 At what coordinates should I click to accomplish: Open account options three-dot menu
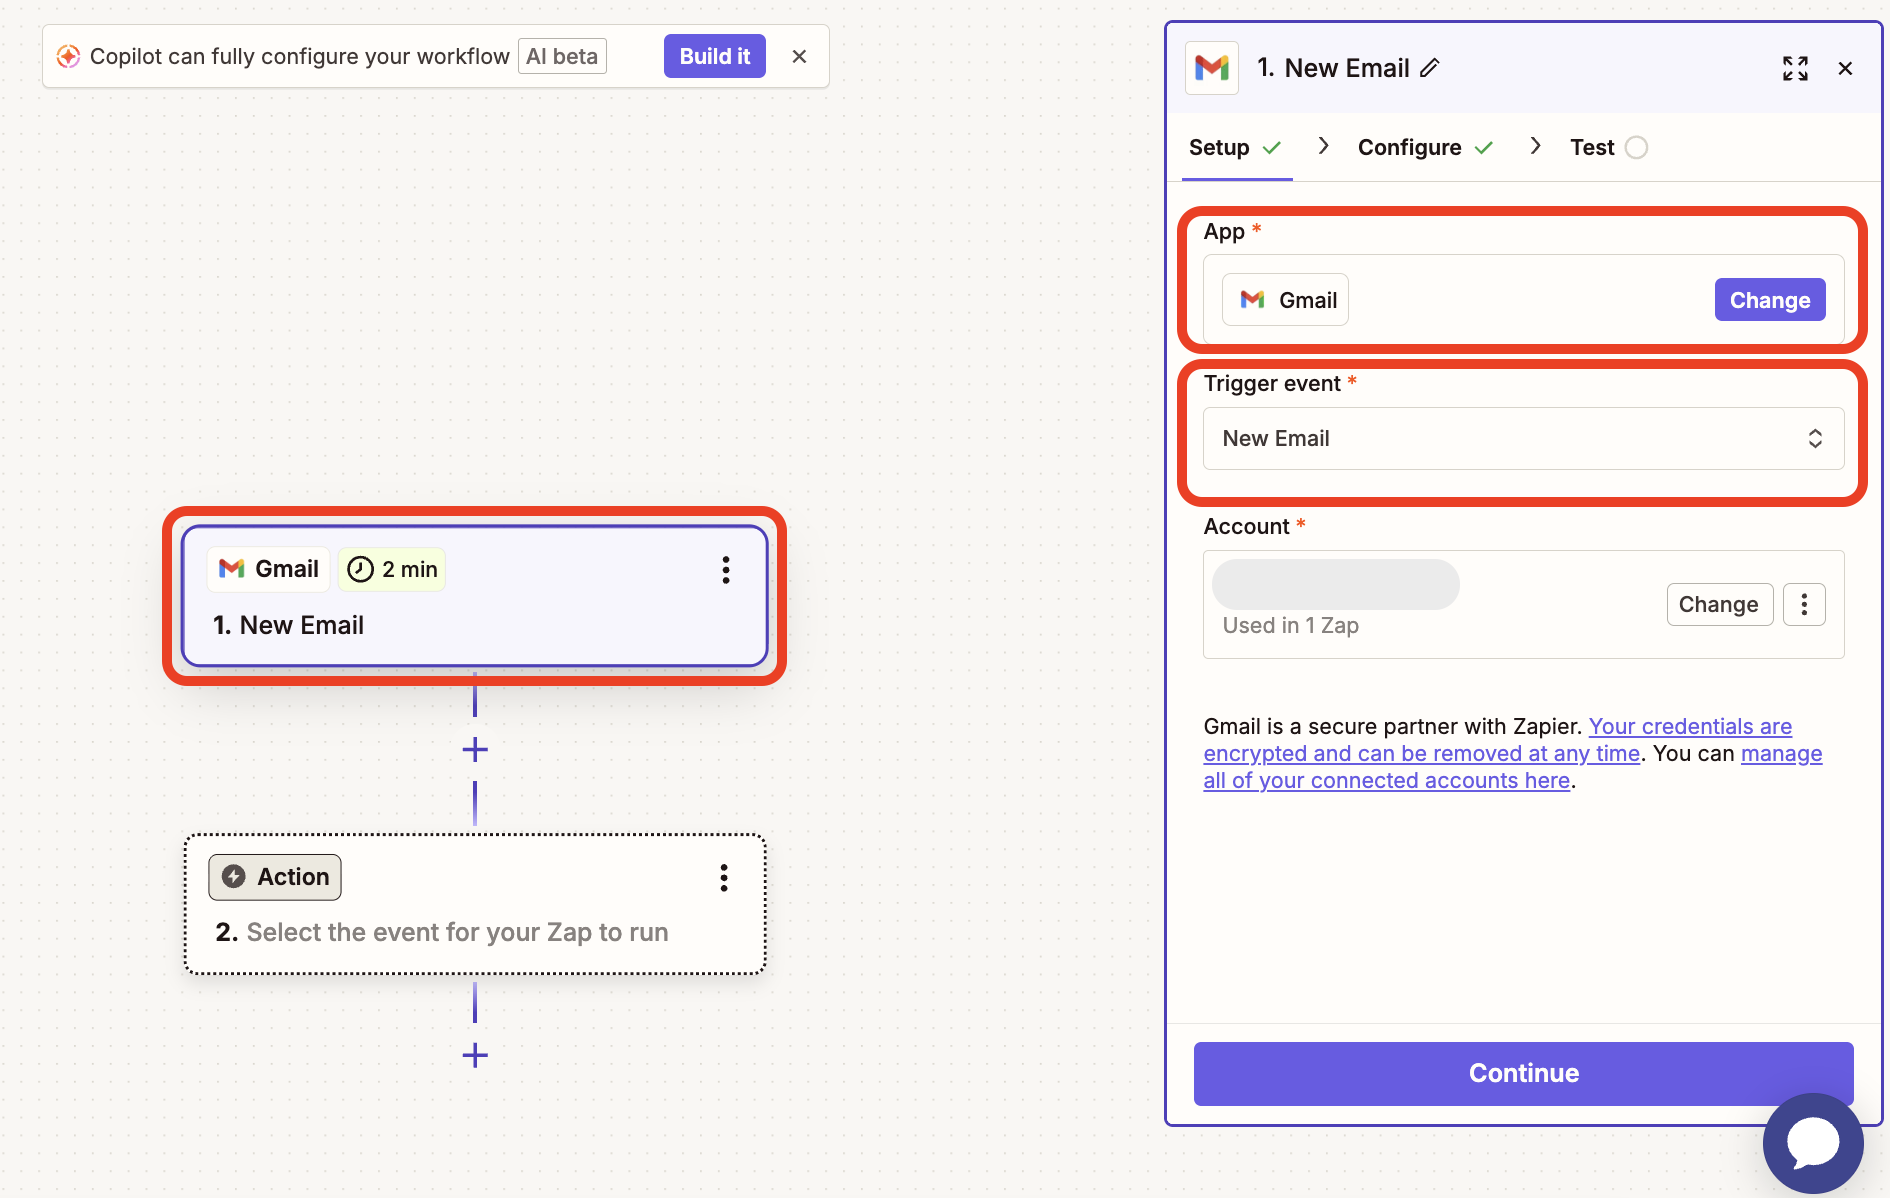(x=1804, y=605)
